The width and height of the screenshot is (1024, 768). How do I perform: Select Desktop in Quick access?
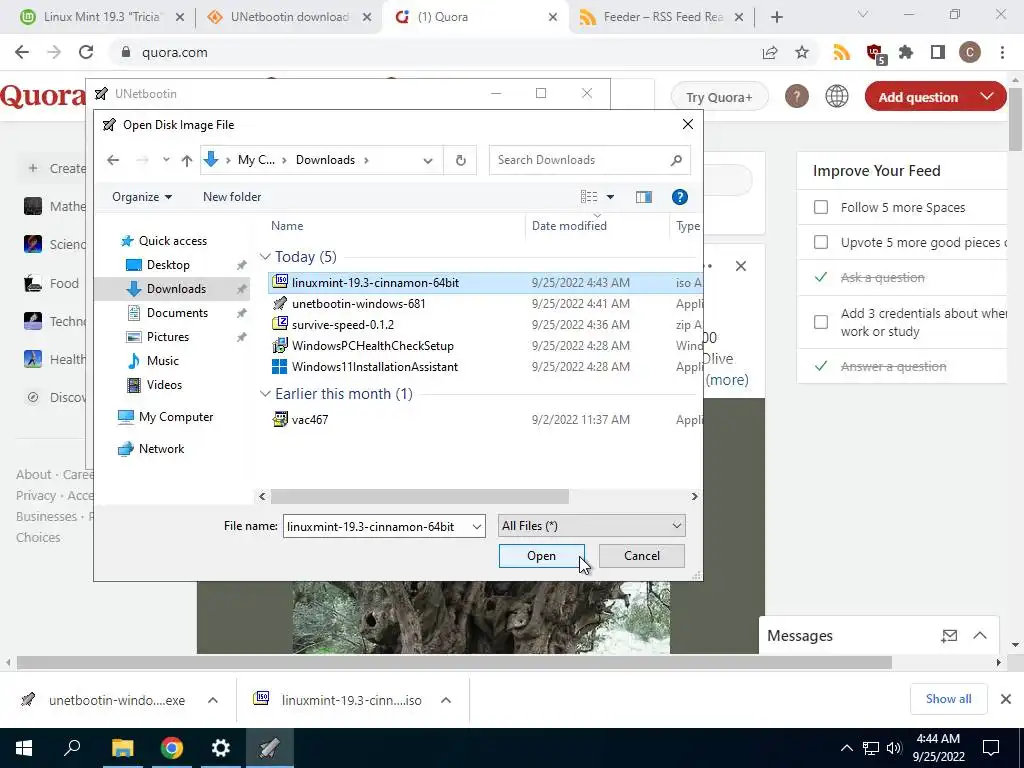pyautogui.click(x=168, y=264)
